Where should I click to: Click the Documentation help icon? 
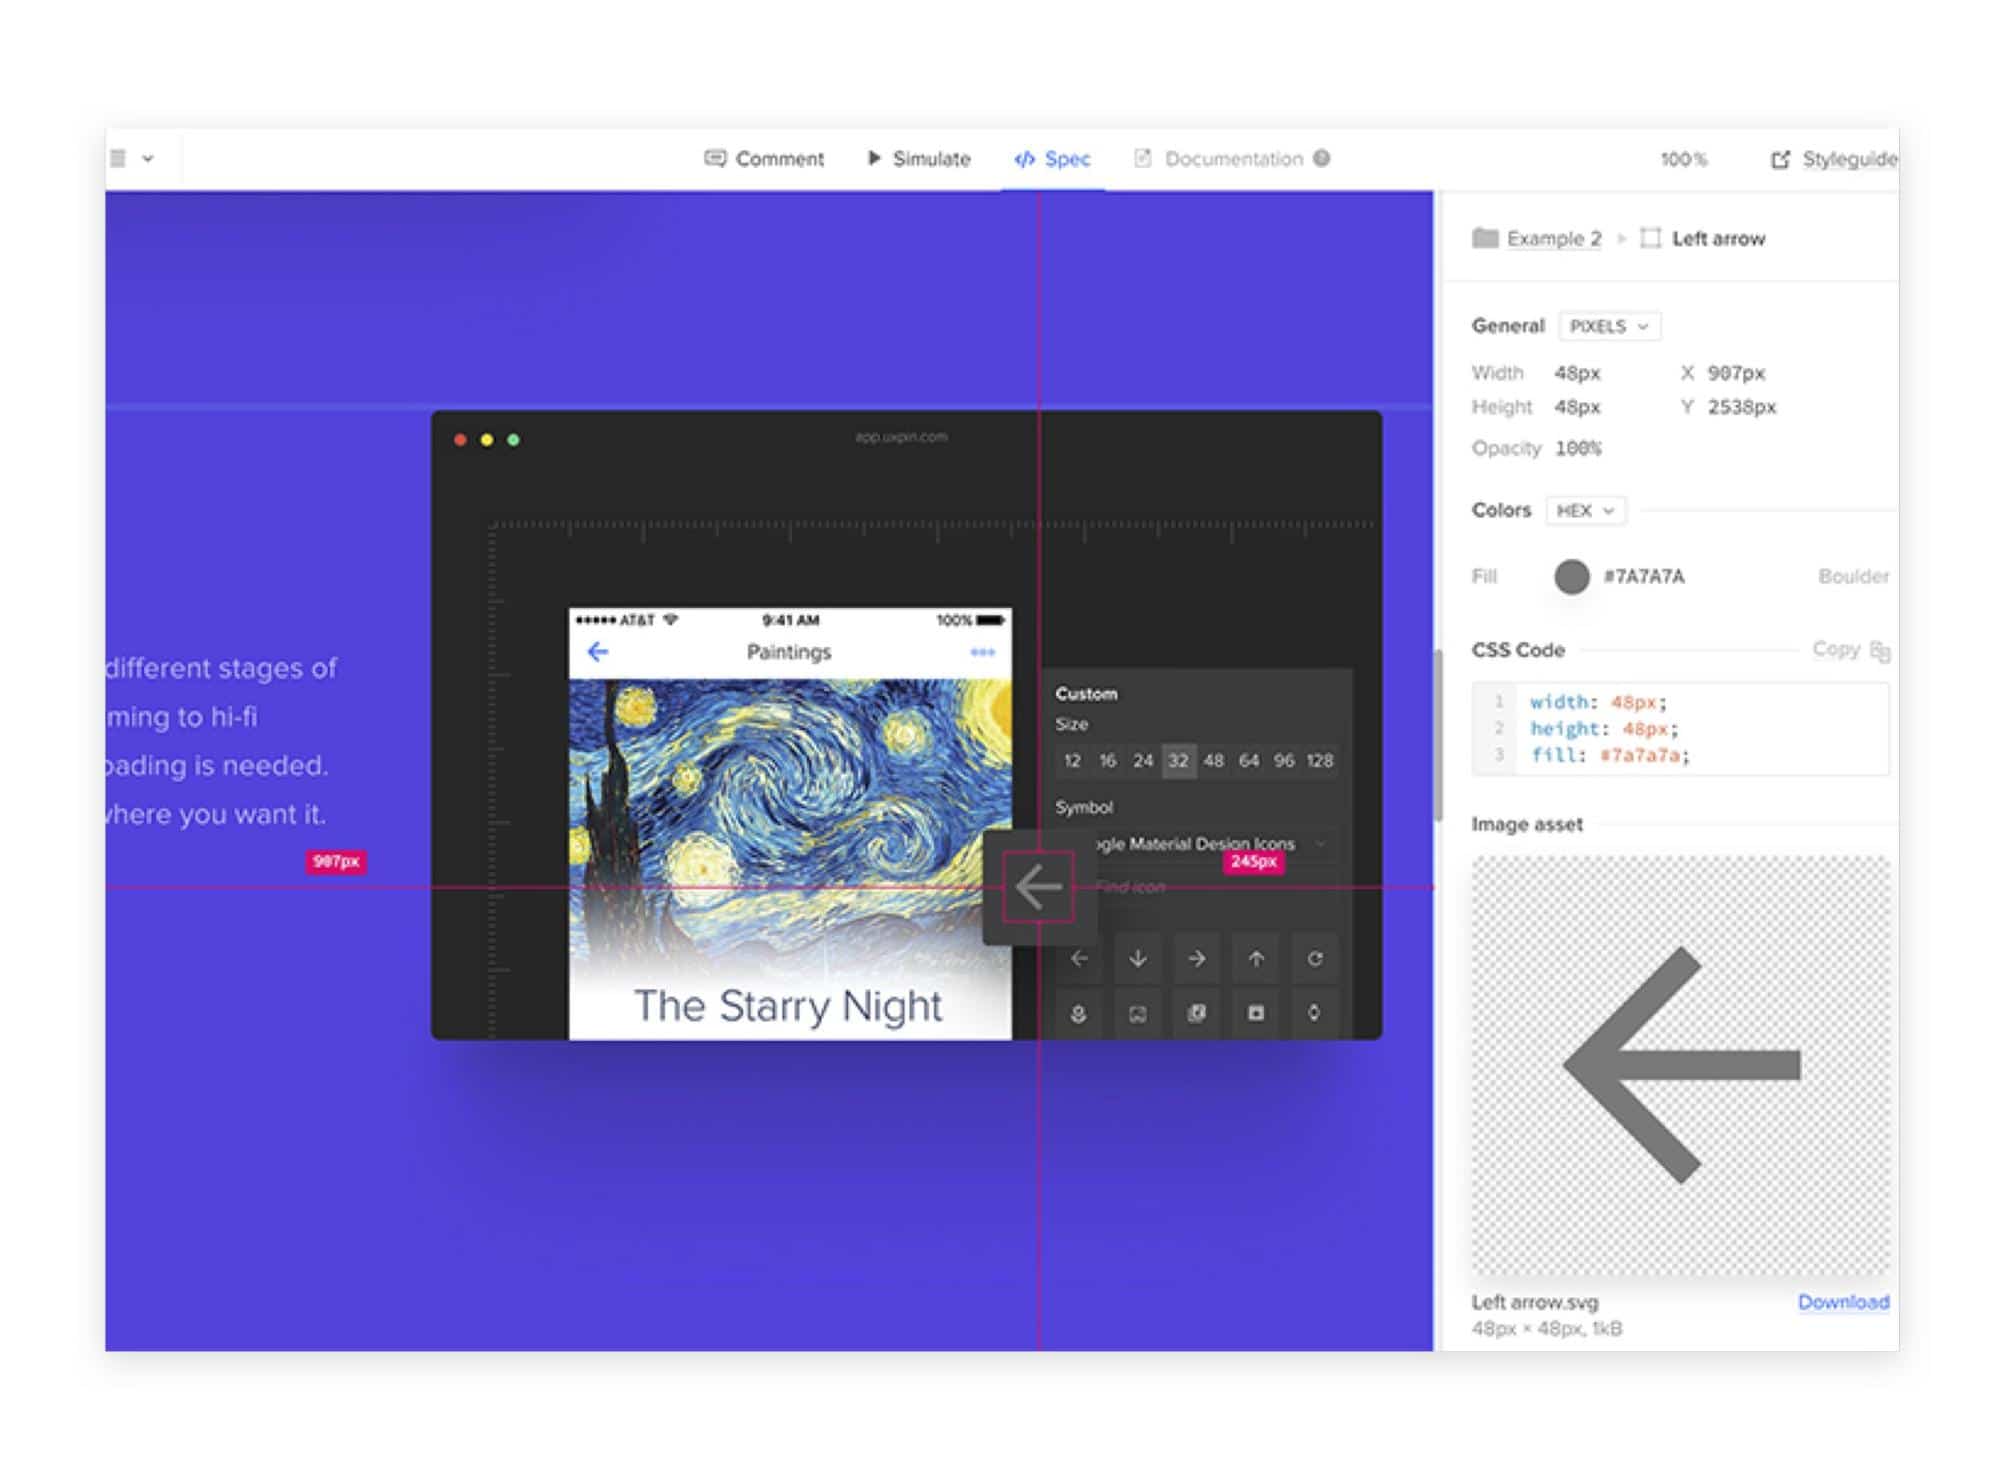(1321, 158)
